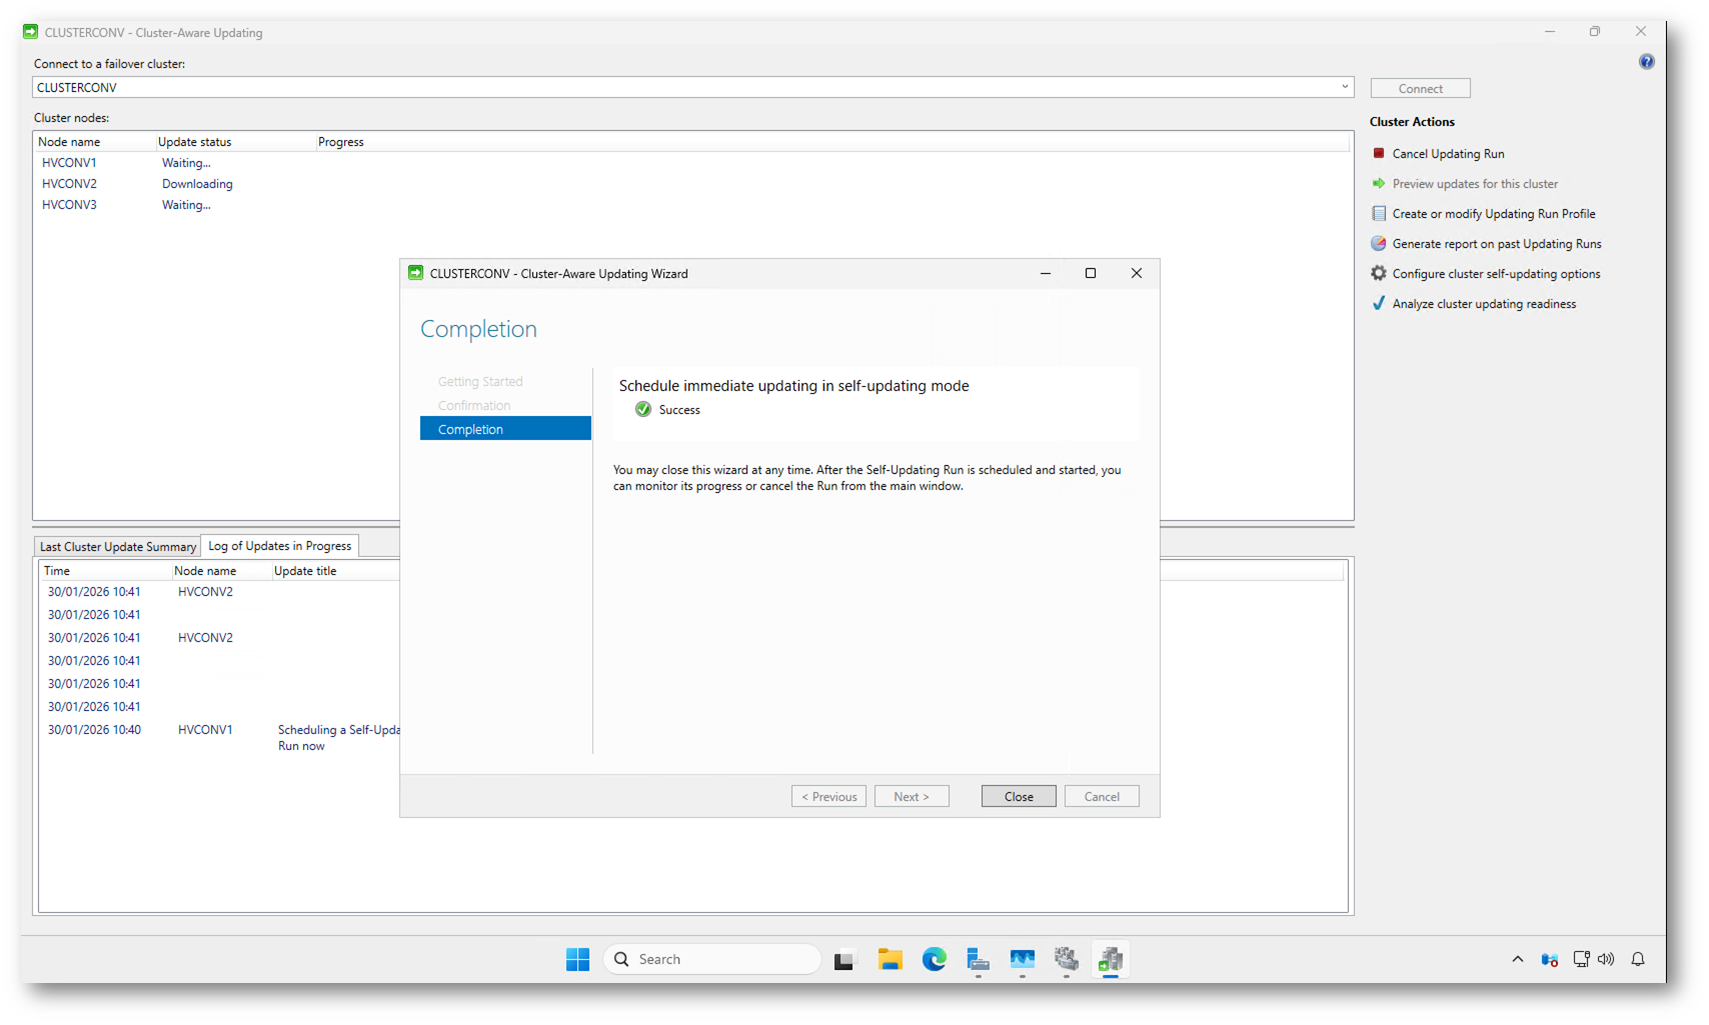Show hidden system tray icons
The height and width of the screenshot is (1025, 1709).
click(1517, 960)
